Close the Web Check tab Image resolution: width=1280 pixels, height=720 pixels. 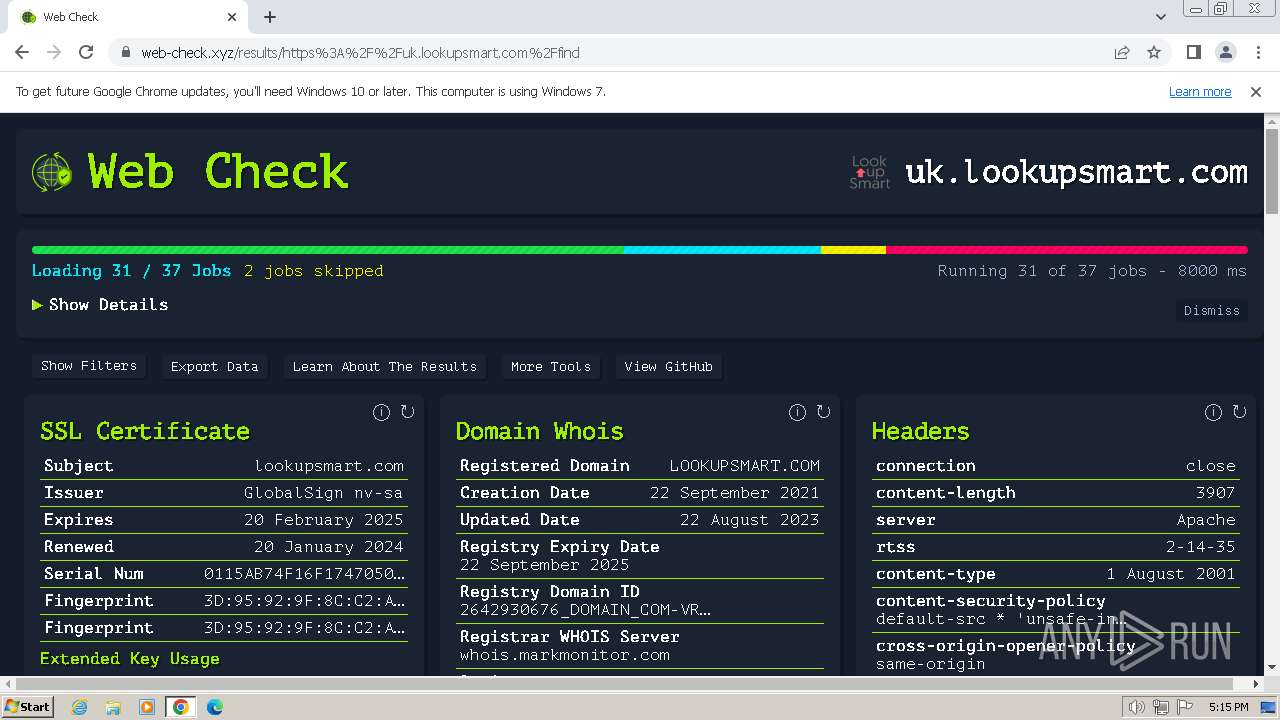pos(232,17)
